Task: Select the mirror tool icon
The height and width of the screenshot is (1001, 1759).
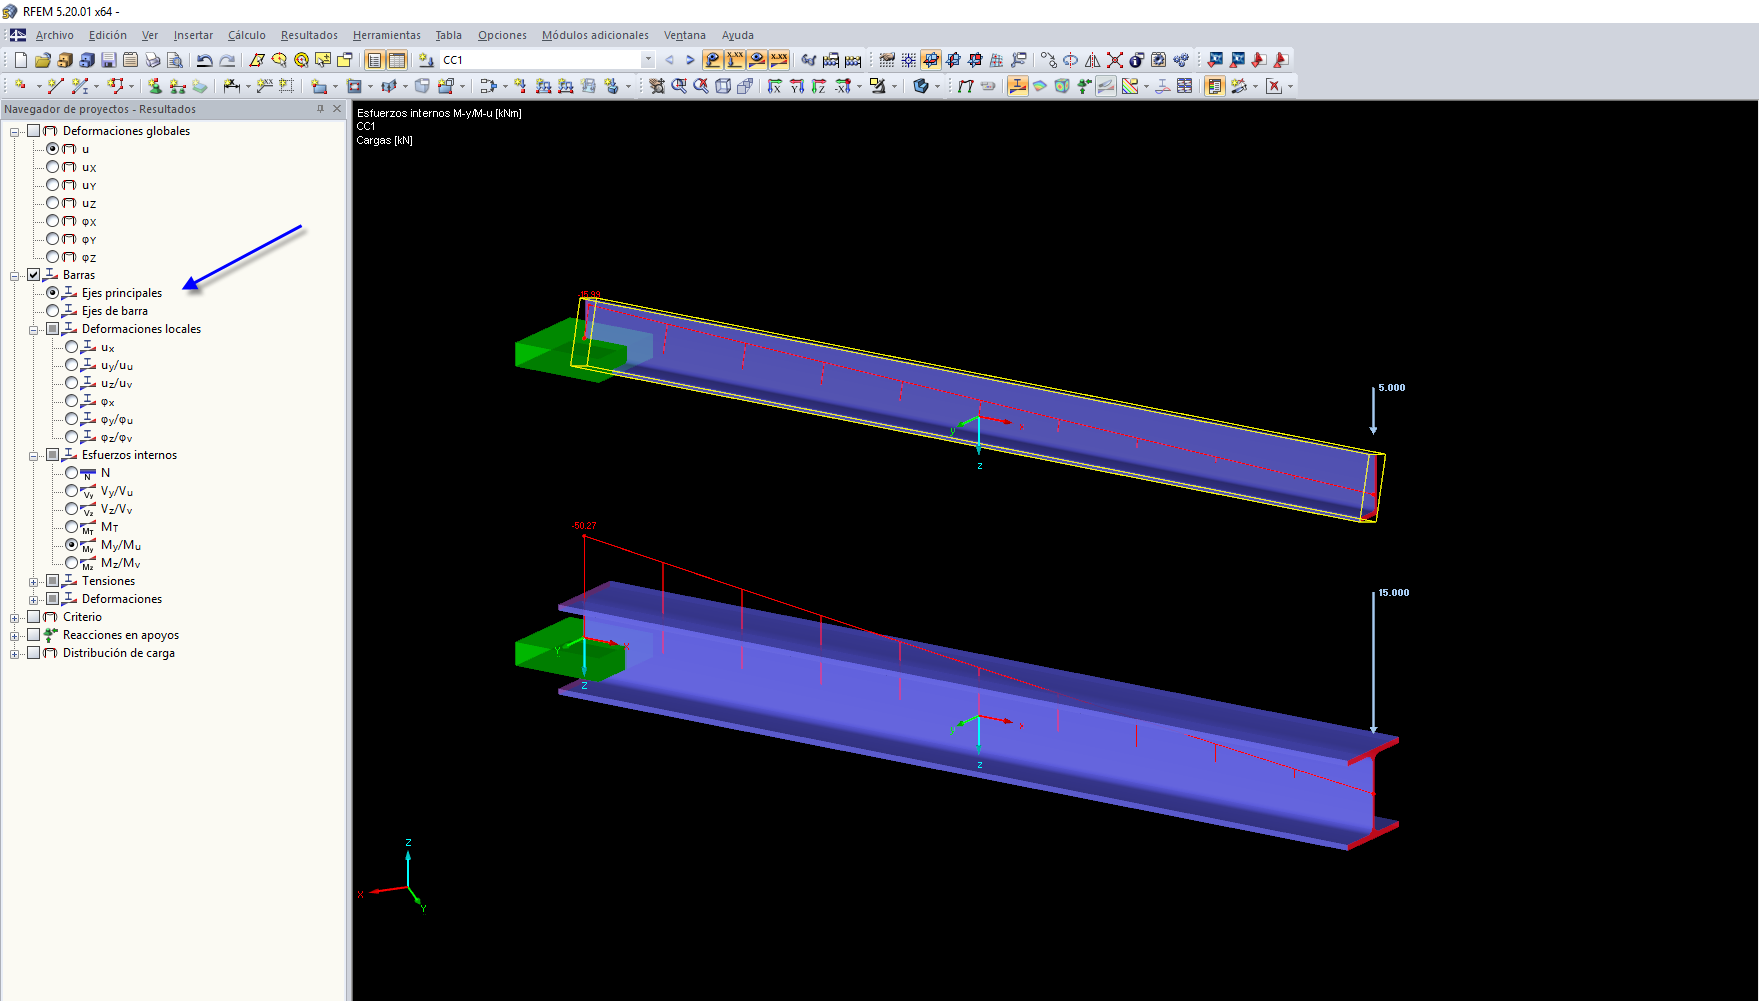Action: 1092,60
